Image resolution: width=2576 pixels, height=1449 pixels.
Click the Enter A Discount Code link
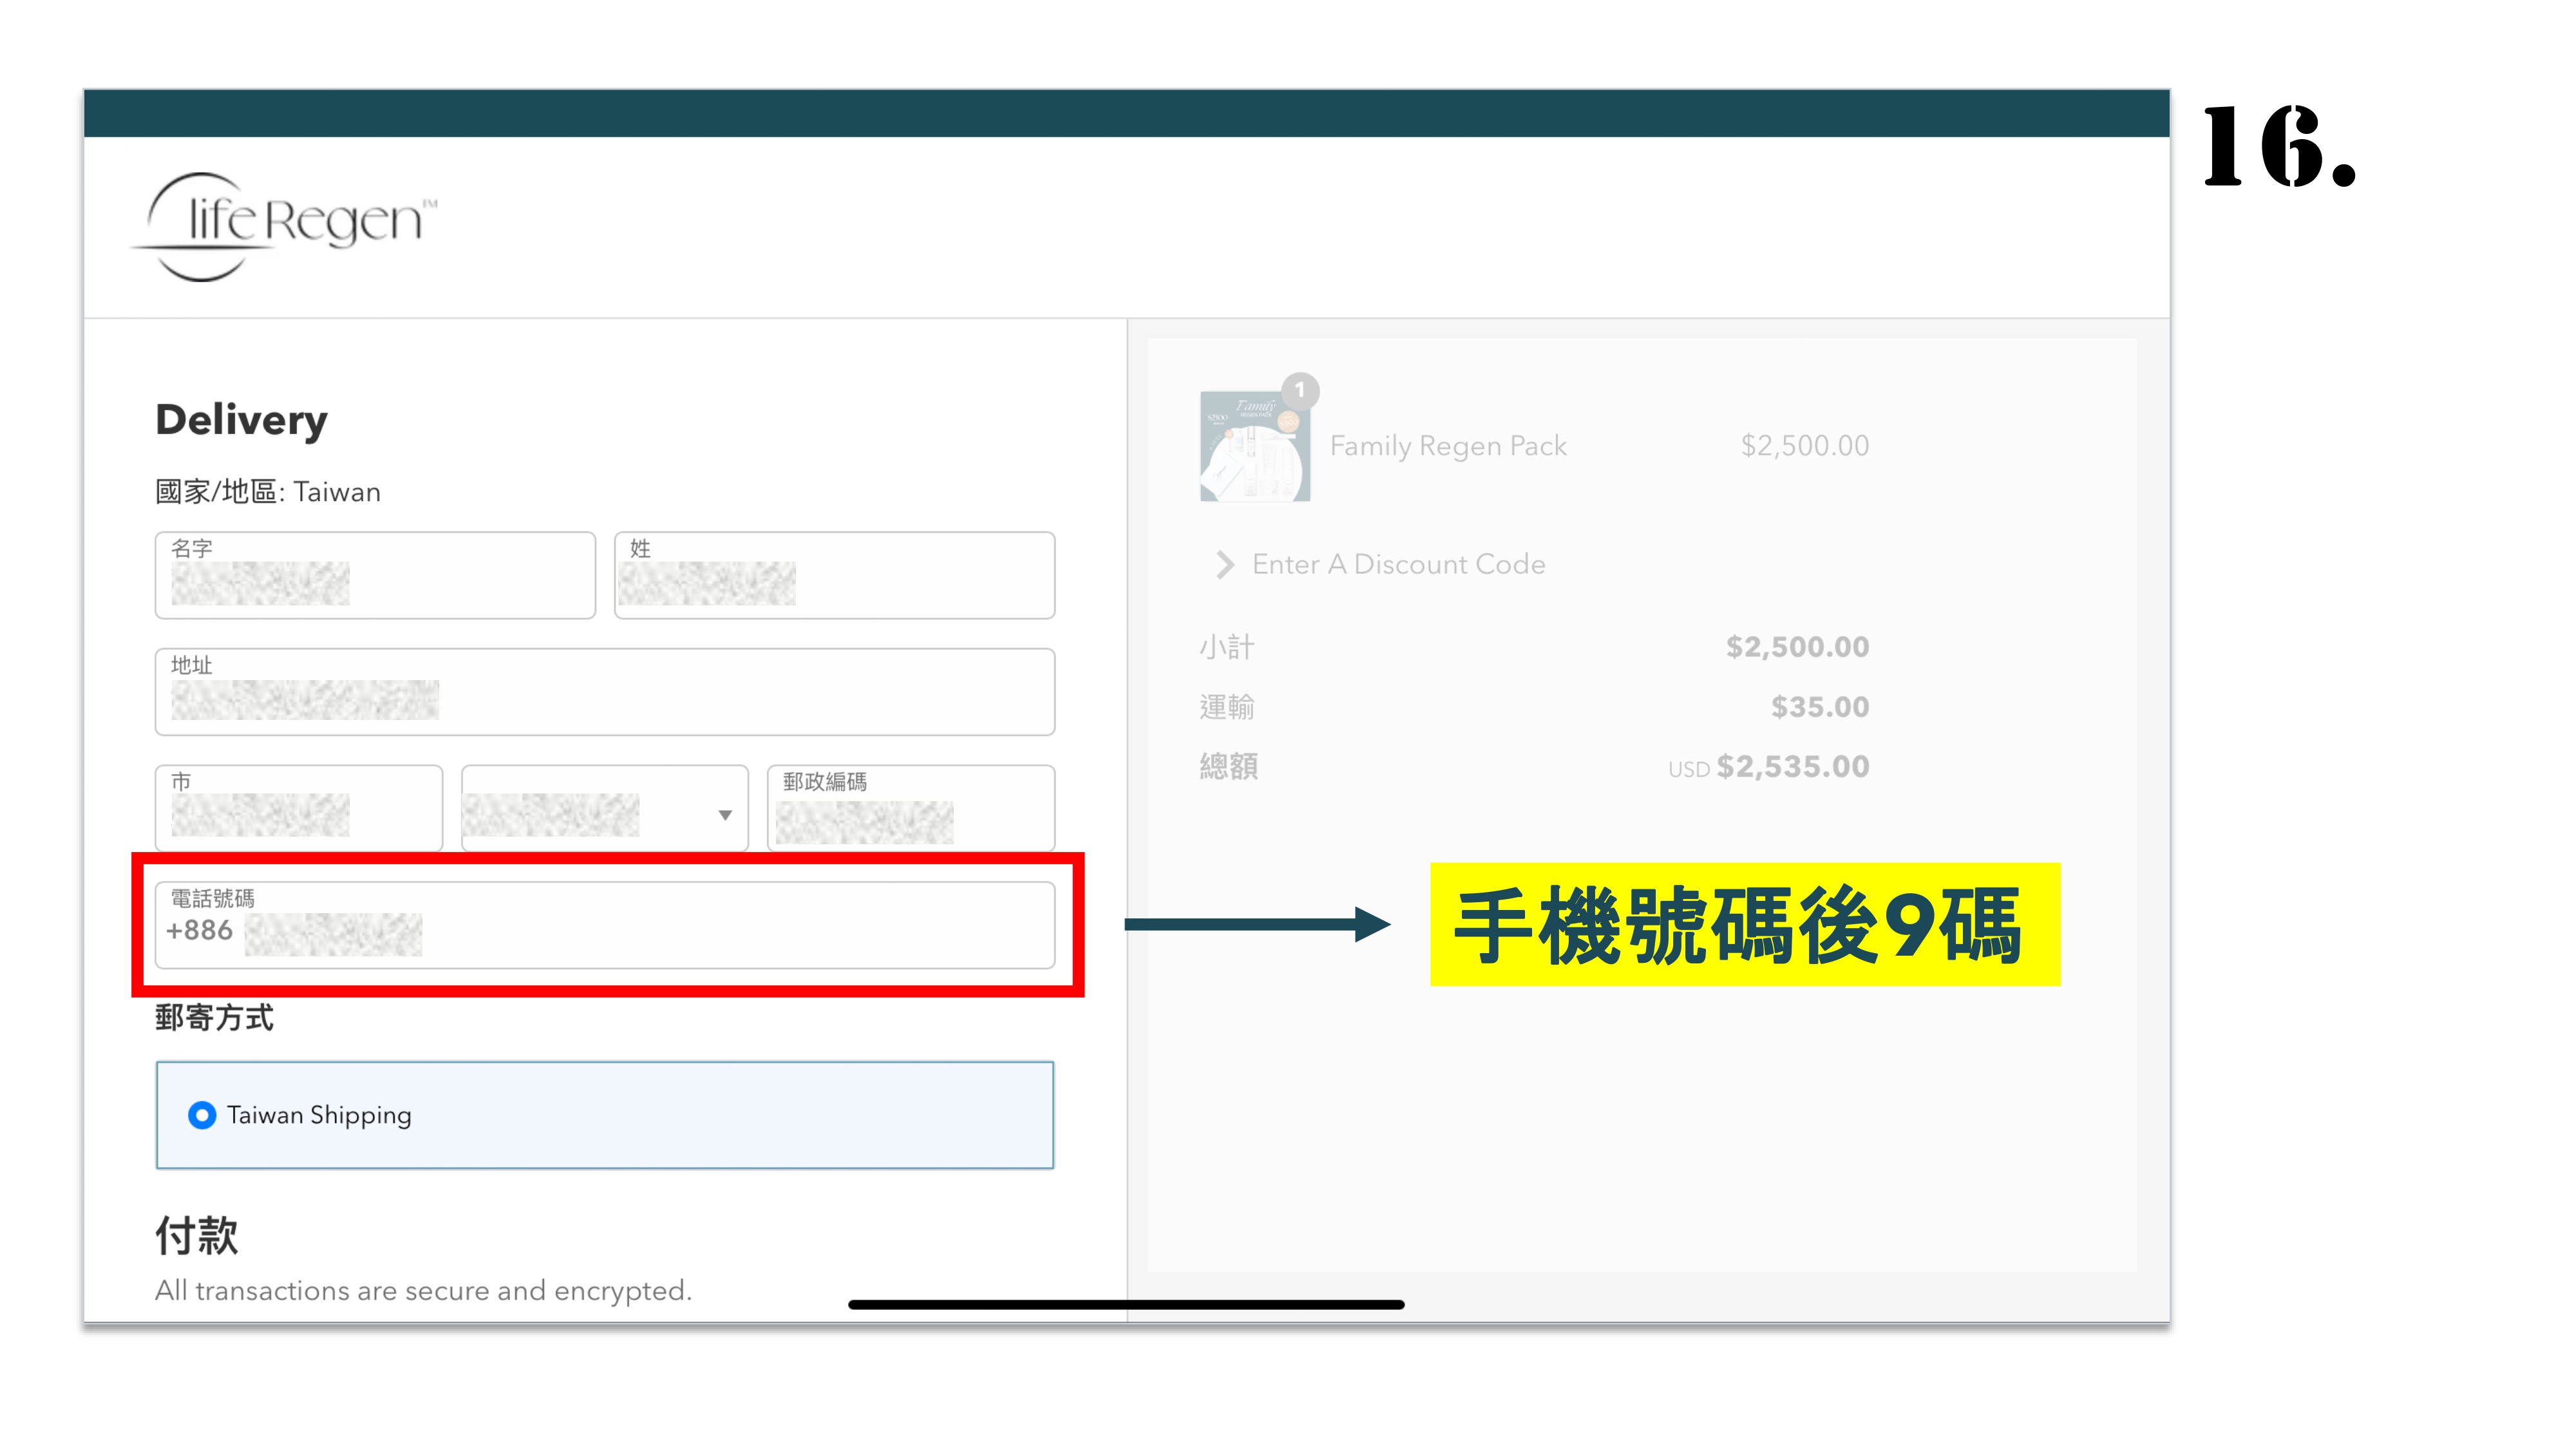1398,565
